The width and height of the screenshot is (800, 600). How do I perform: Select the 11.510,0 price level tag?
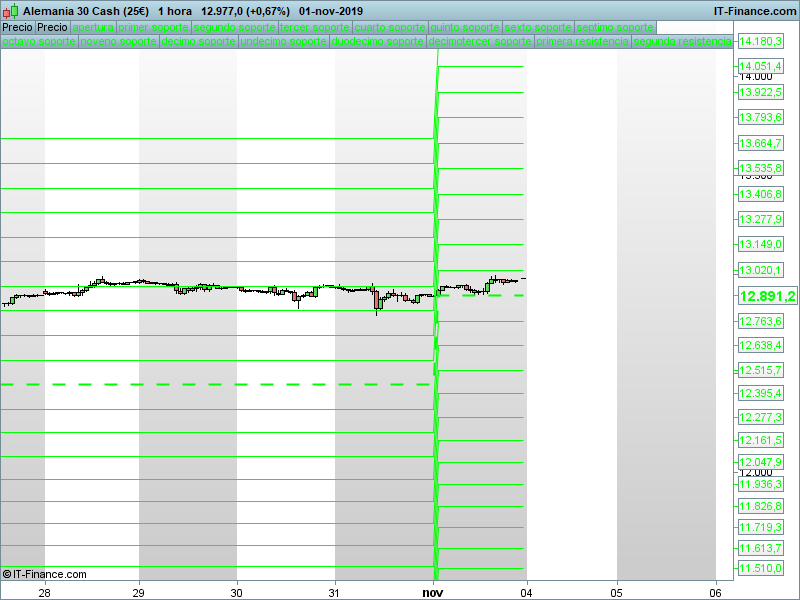(760, 569)
